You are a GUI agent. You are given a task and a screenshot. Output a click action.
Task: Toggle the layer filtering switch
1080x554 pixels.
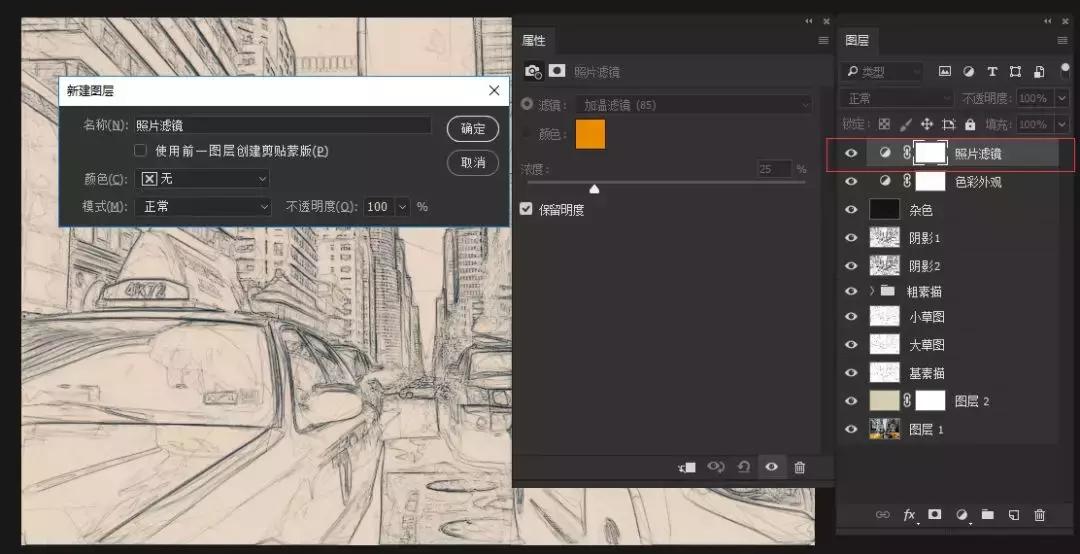point(1066,71)
